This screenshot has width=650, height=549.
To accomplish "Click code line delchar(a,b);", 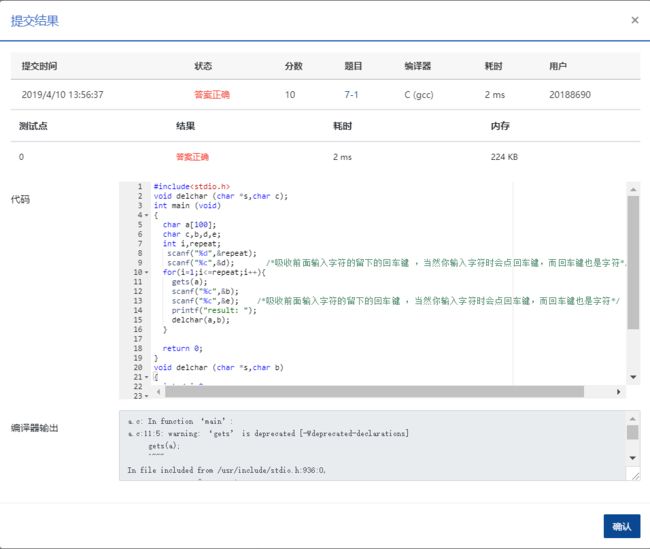I will 201,320.
